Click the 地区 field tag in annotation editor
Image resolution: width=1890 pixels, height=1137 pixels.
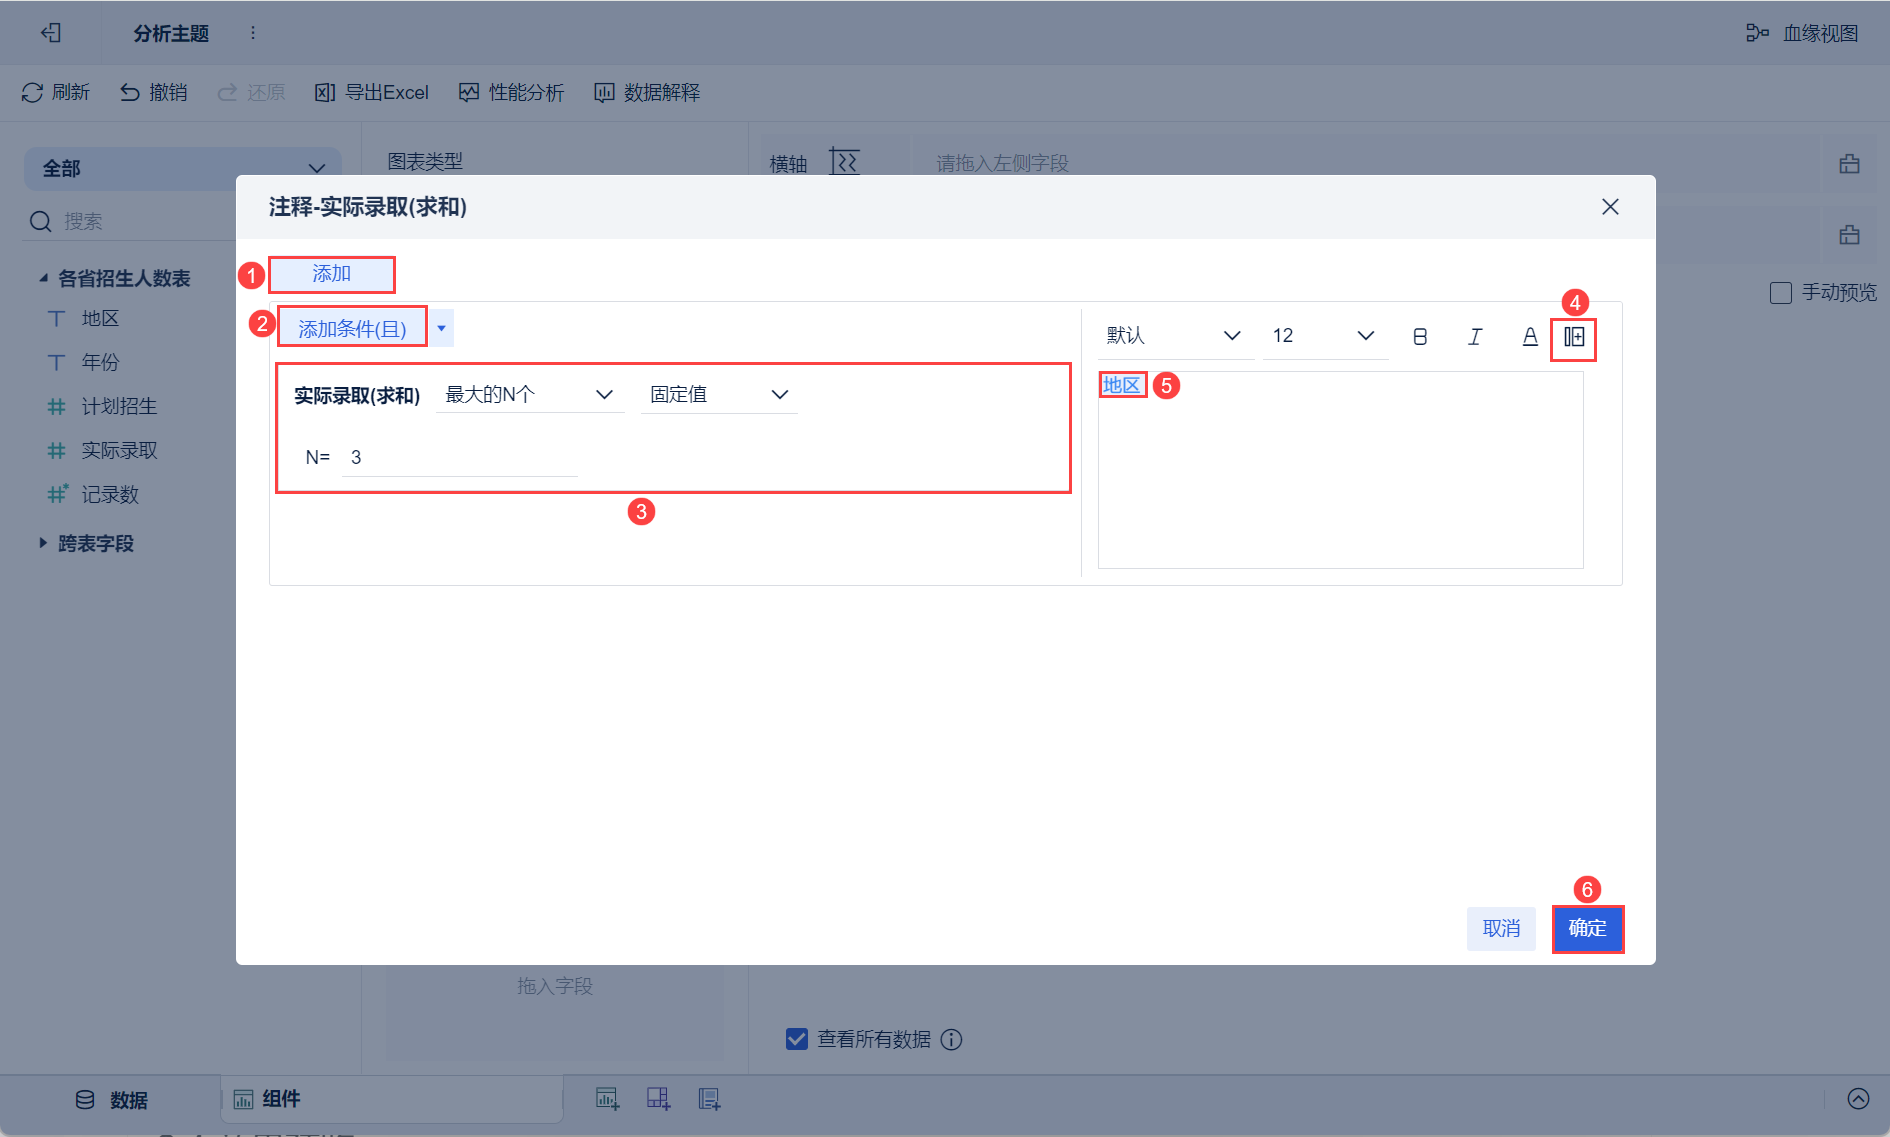coord(1122,385)
